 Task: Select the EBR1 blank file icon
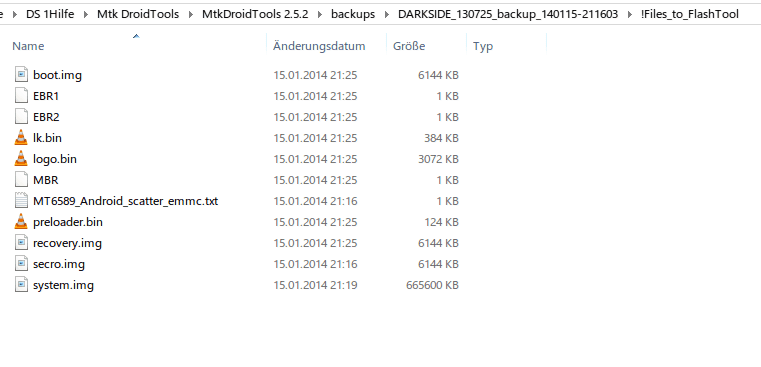click(21, 96)
